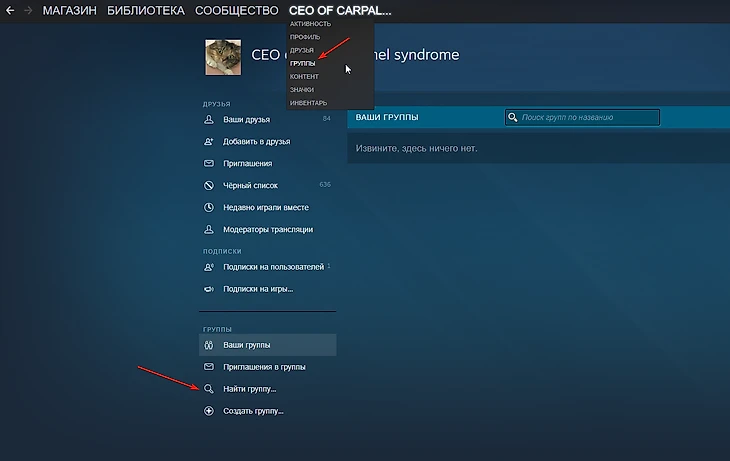Select Ваши группы in sidebar

click(x=268, y=345)
